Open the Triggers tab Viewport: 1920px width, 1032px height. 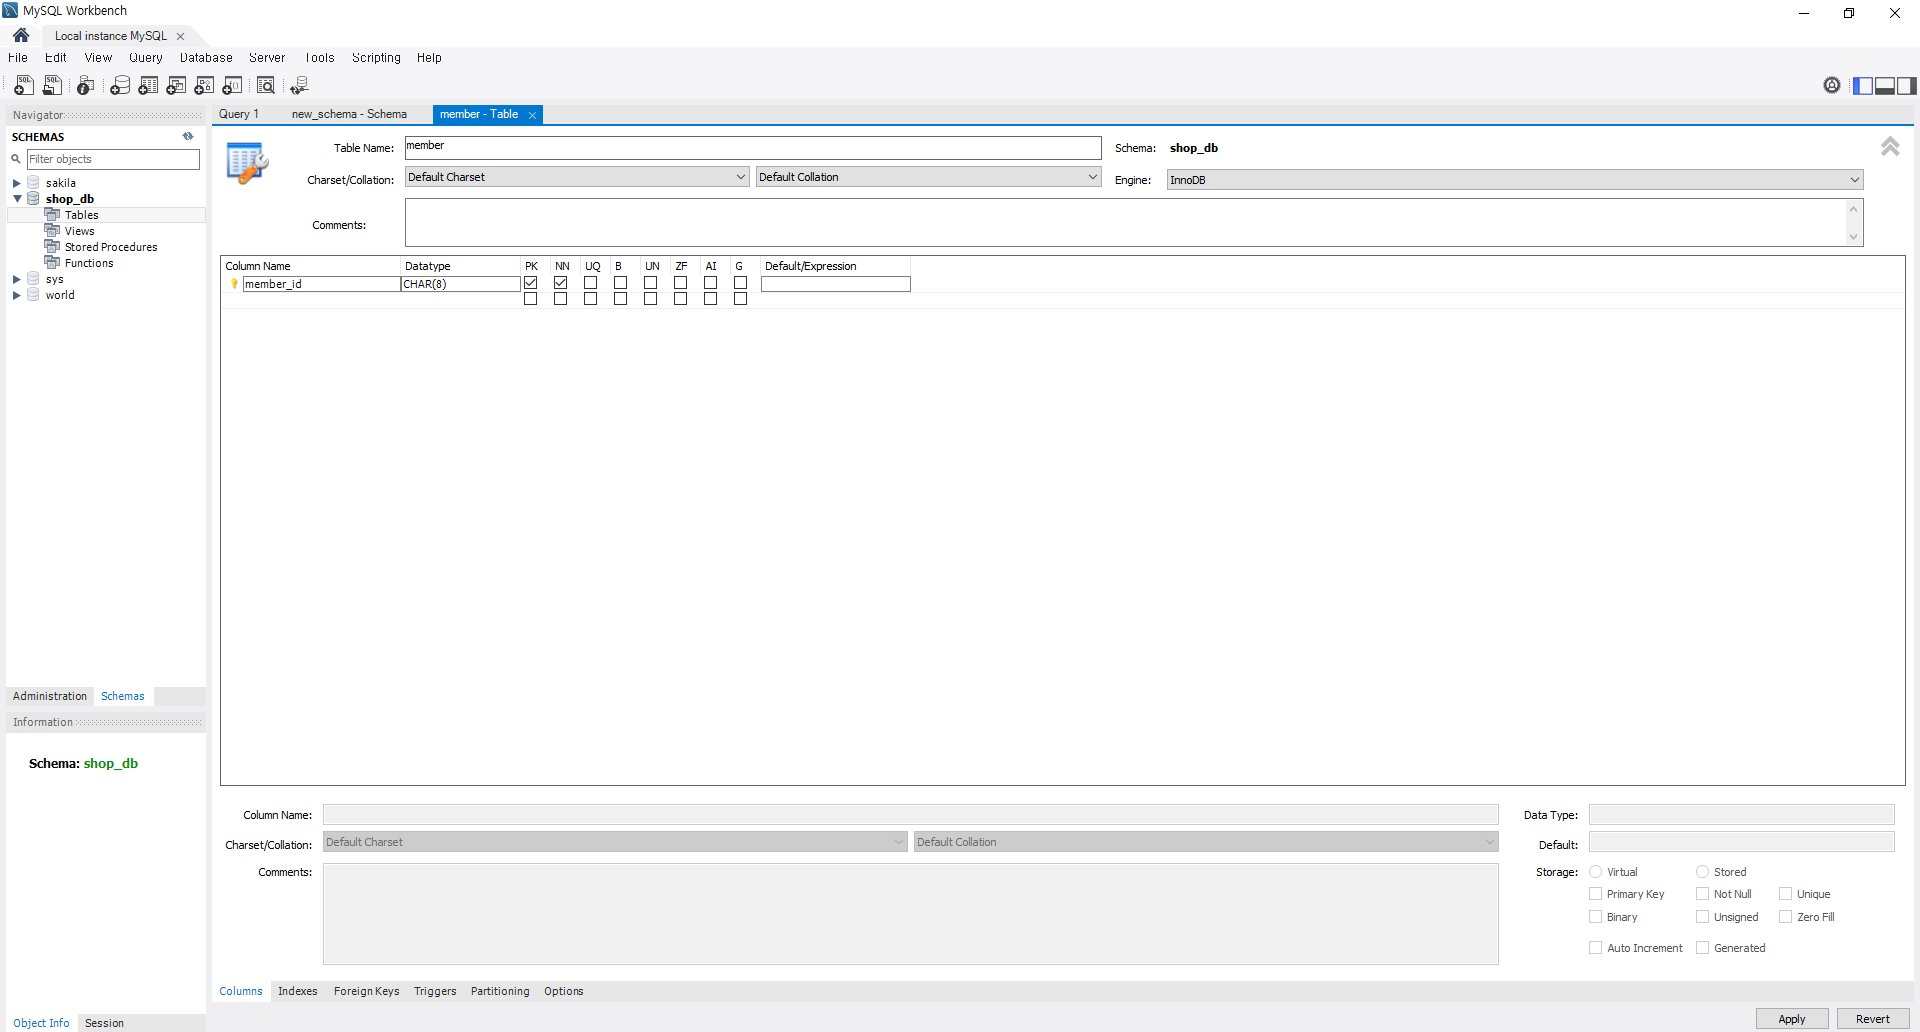435,991
